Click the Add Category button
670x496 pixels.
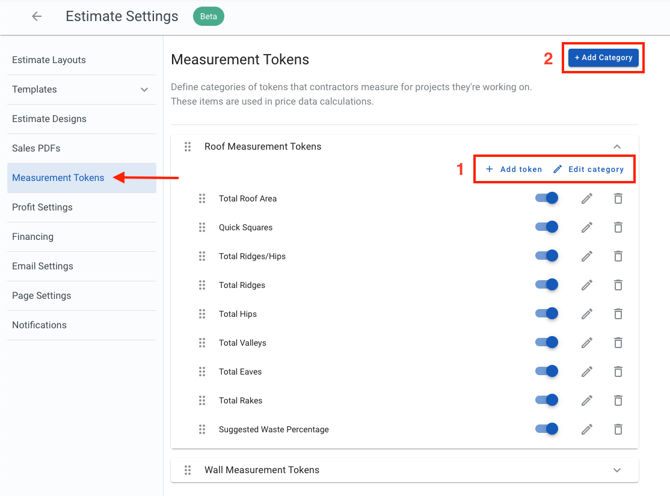[x=603, y=58]
